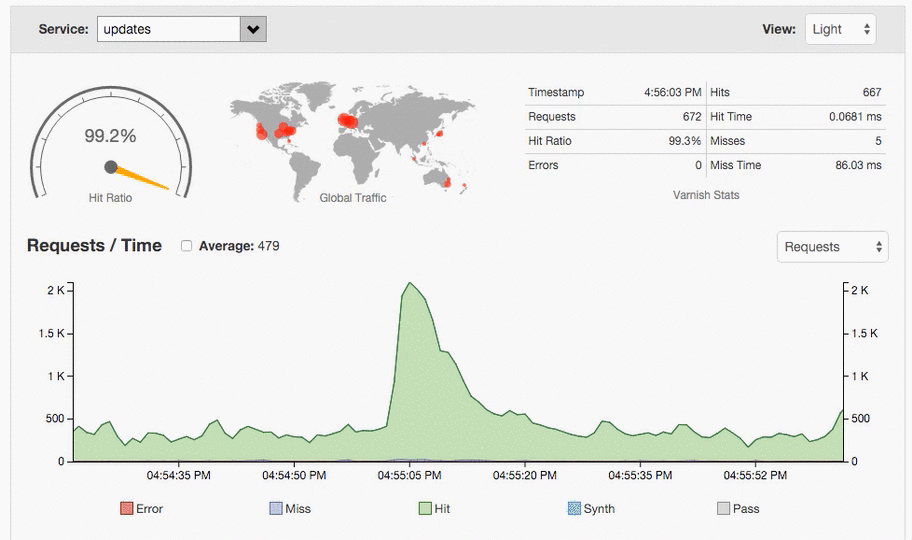
Task: Select the Timestamp value 4:56:03 PM
Action: pyautogui.click(x=672, y=92)
